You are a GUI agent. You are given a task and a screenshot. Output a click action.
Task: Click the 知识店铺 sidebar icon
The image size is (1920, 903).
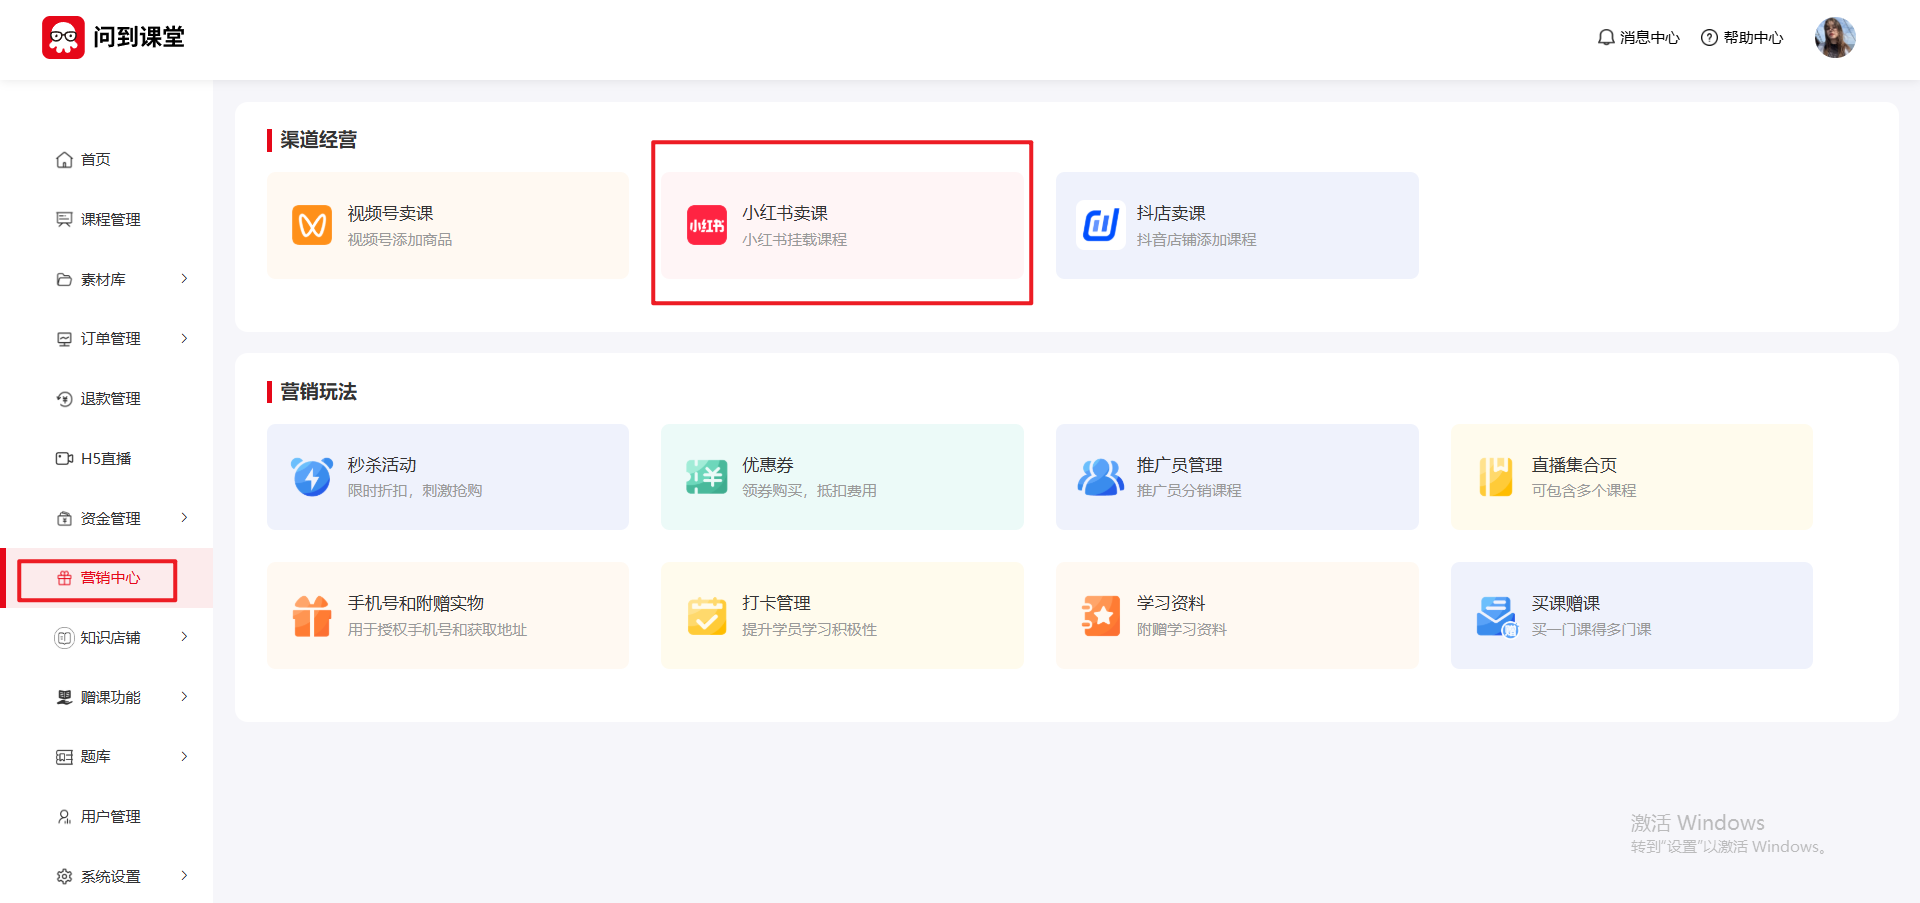pyautogui.click(x=64, y=637)
